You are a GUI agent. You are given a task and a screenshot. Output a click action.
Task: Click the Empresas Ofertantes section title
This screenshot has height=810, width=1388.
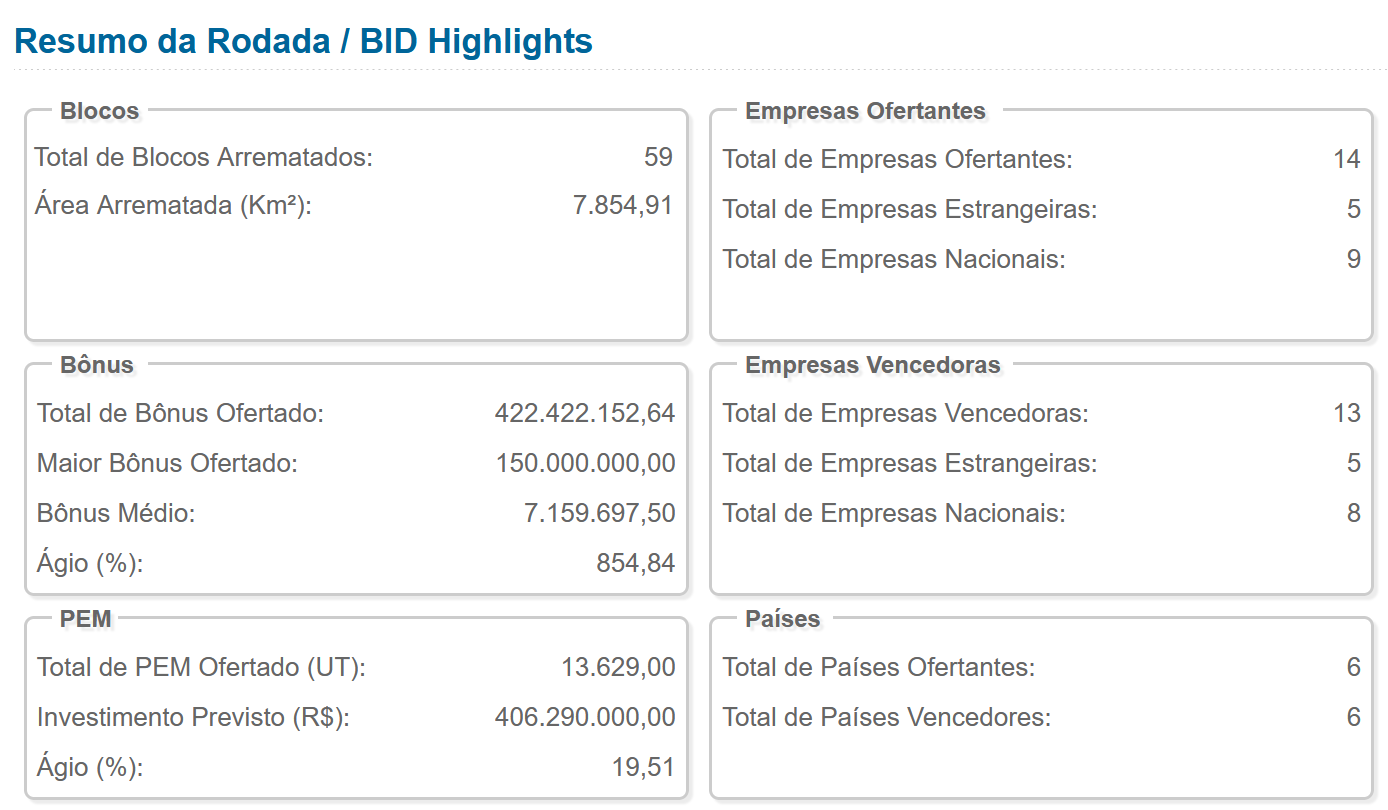(x=865, y=111)
